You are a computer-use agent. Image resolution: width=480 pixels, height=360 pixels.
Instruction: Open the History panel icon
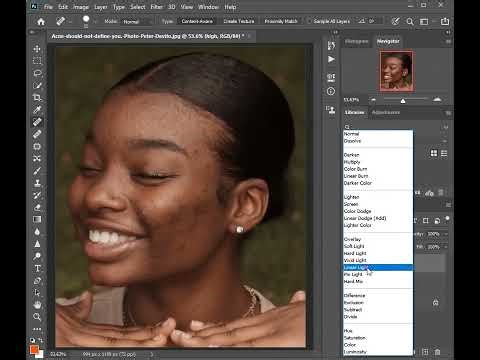(x=331, y=46)
